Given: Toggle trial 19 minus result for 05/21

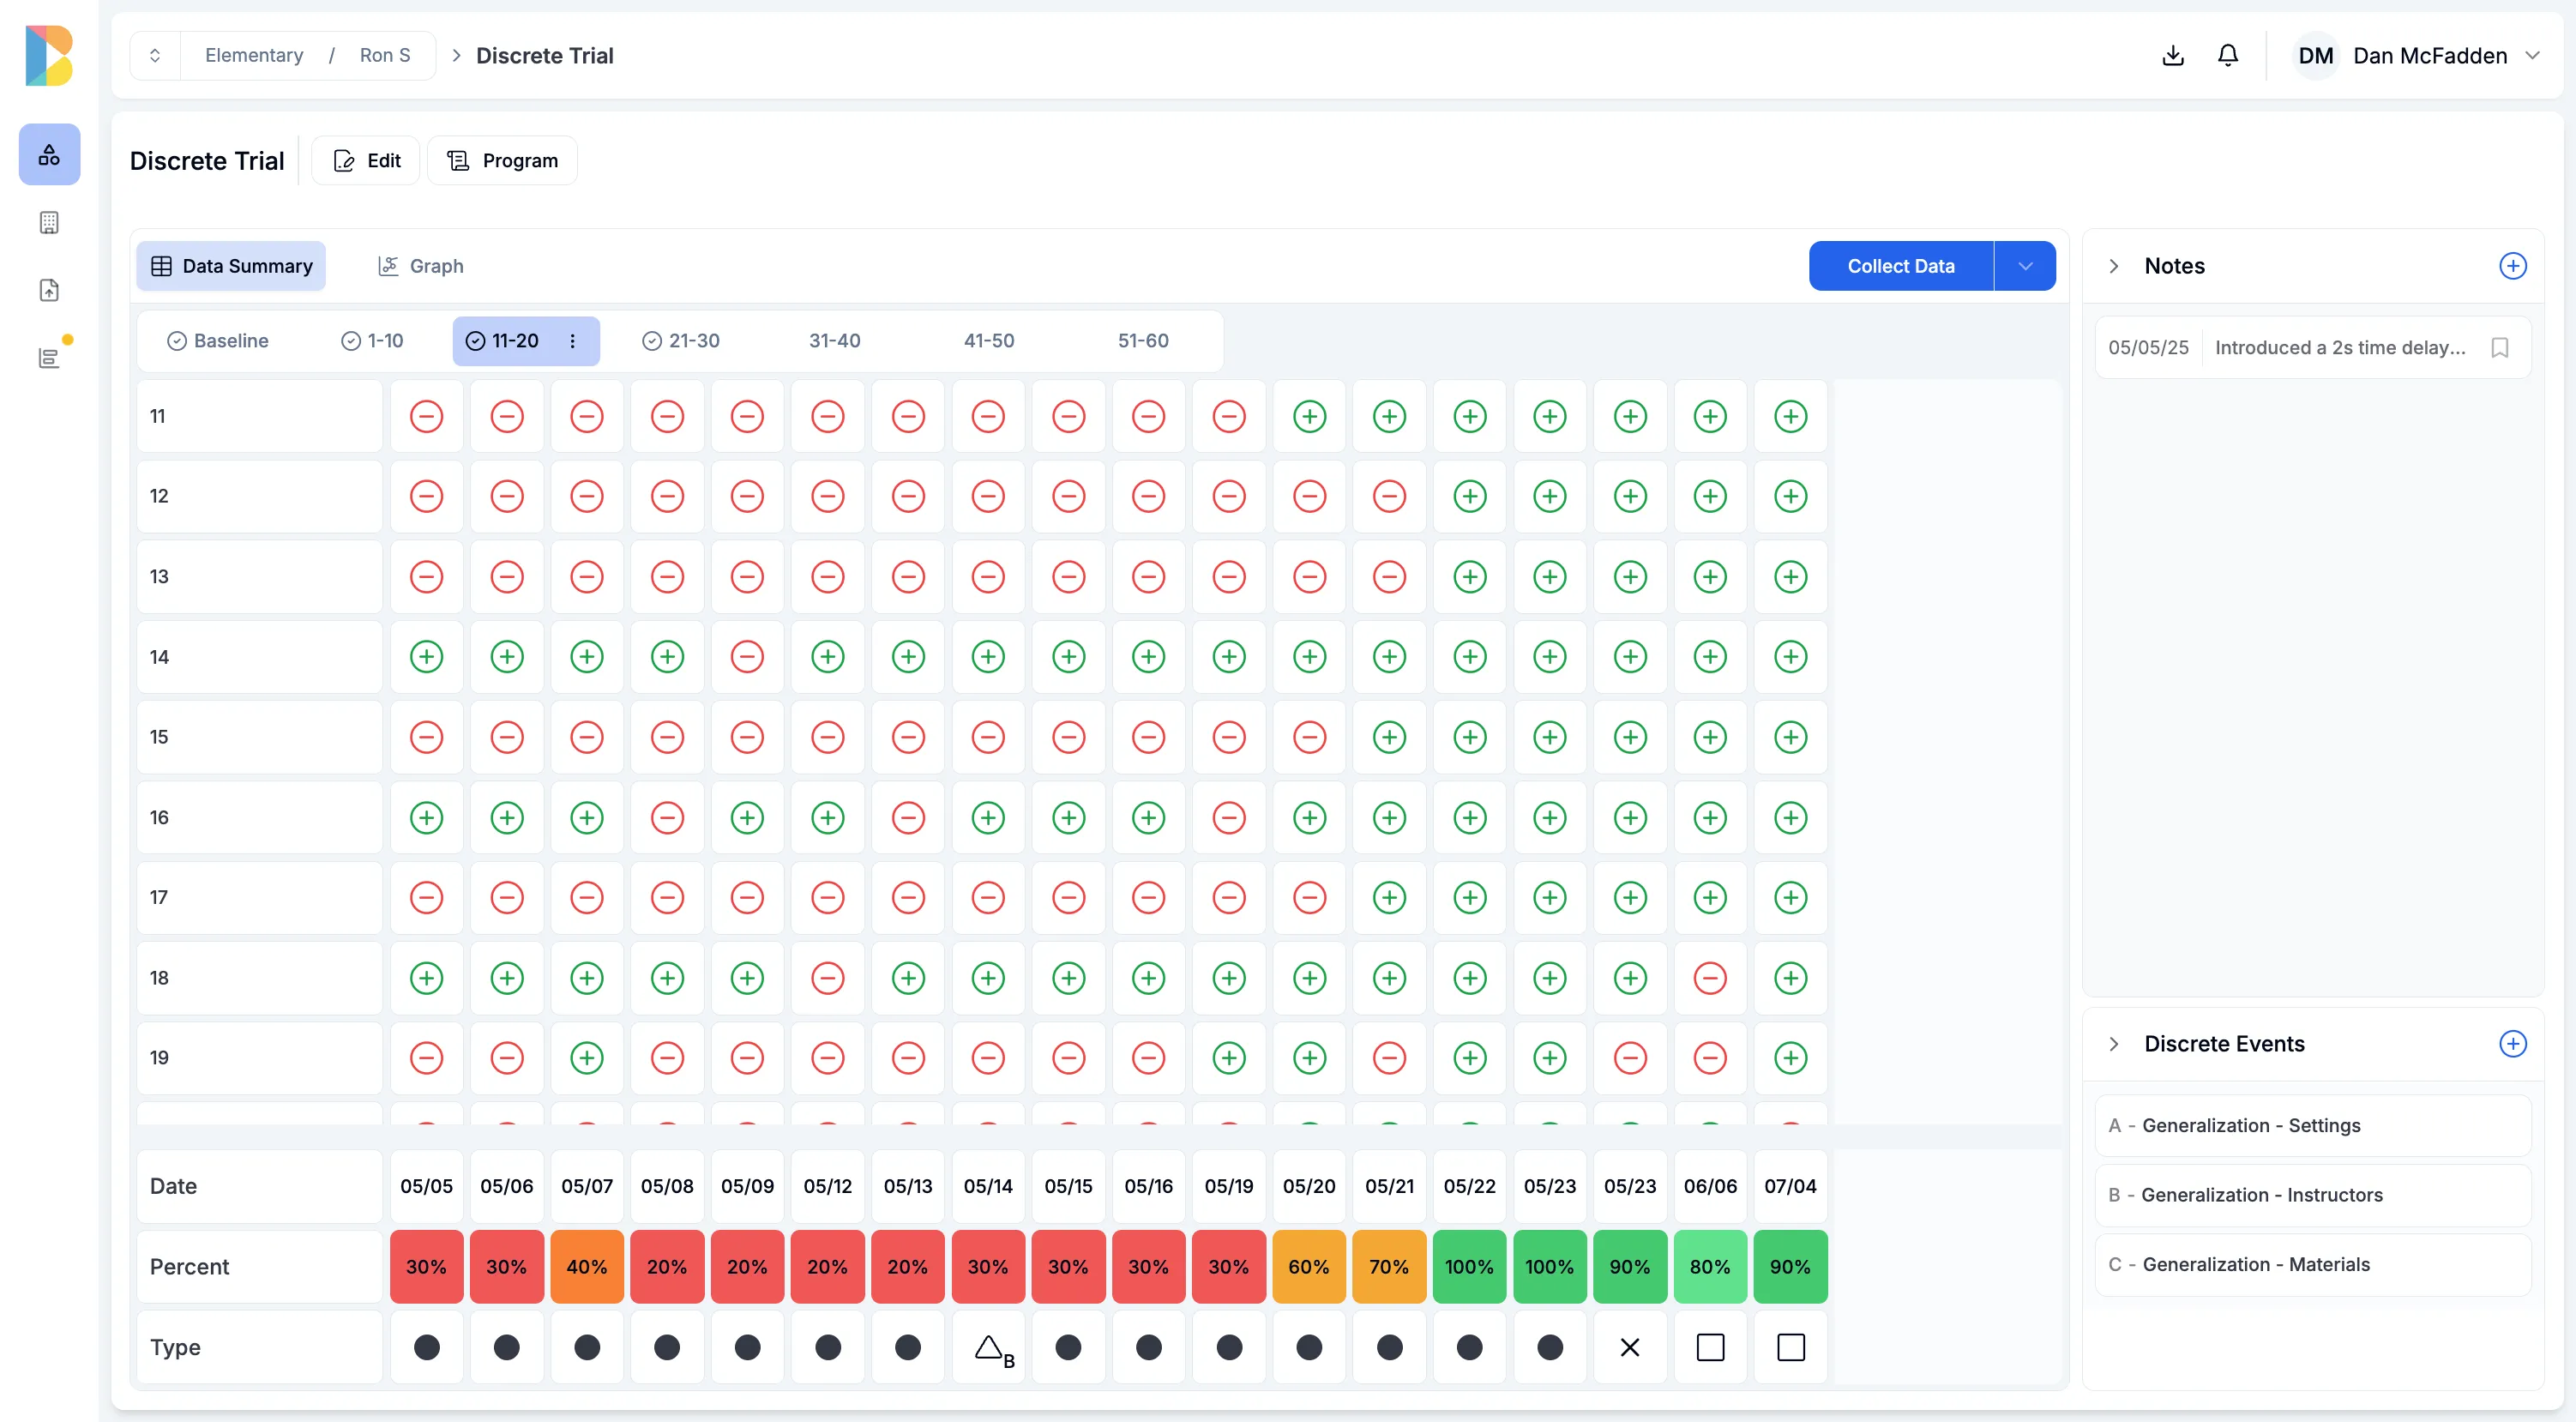Looking at the screenshot, I should click(1389, 1058).
